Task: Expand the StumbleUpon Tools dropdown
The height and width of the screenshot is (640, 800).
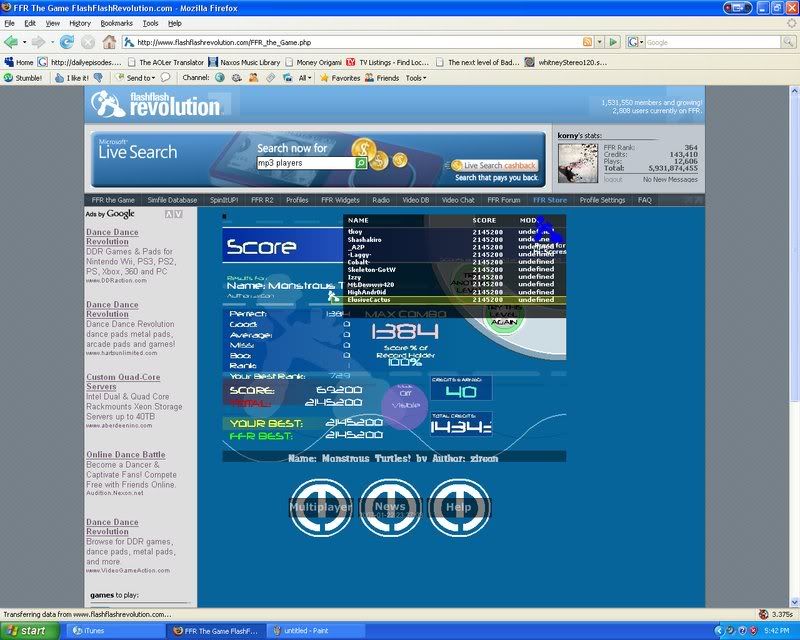Action: 415,77
